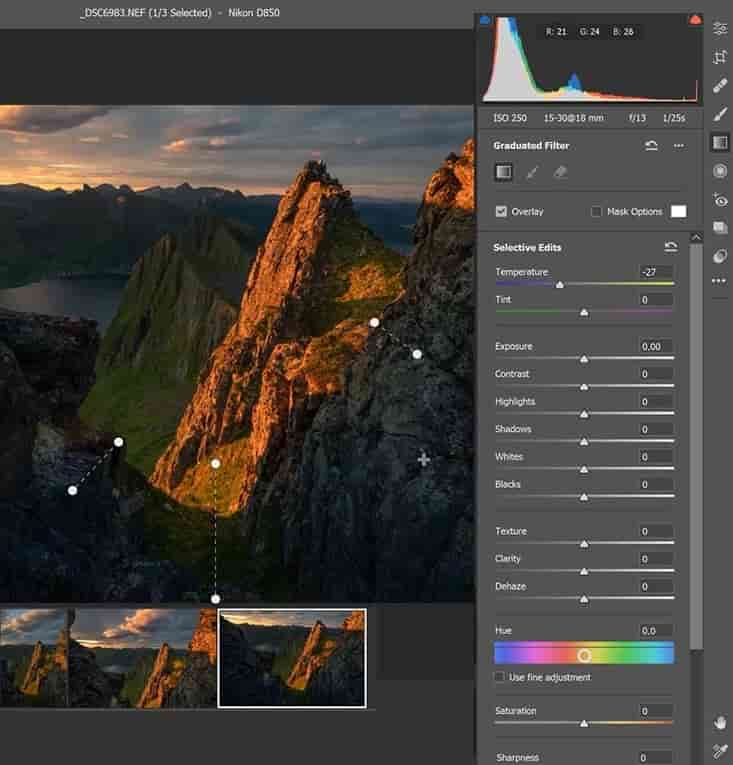
Task: Open the Edit adjustments panel icon
Action: [x=719, y=29]
